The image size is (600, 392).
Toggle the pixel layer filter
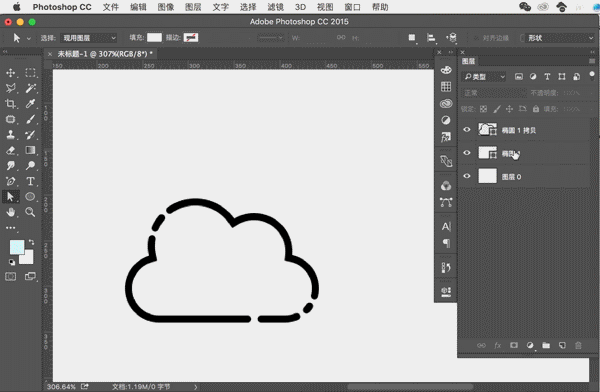tap(518, 77)
